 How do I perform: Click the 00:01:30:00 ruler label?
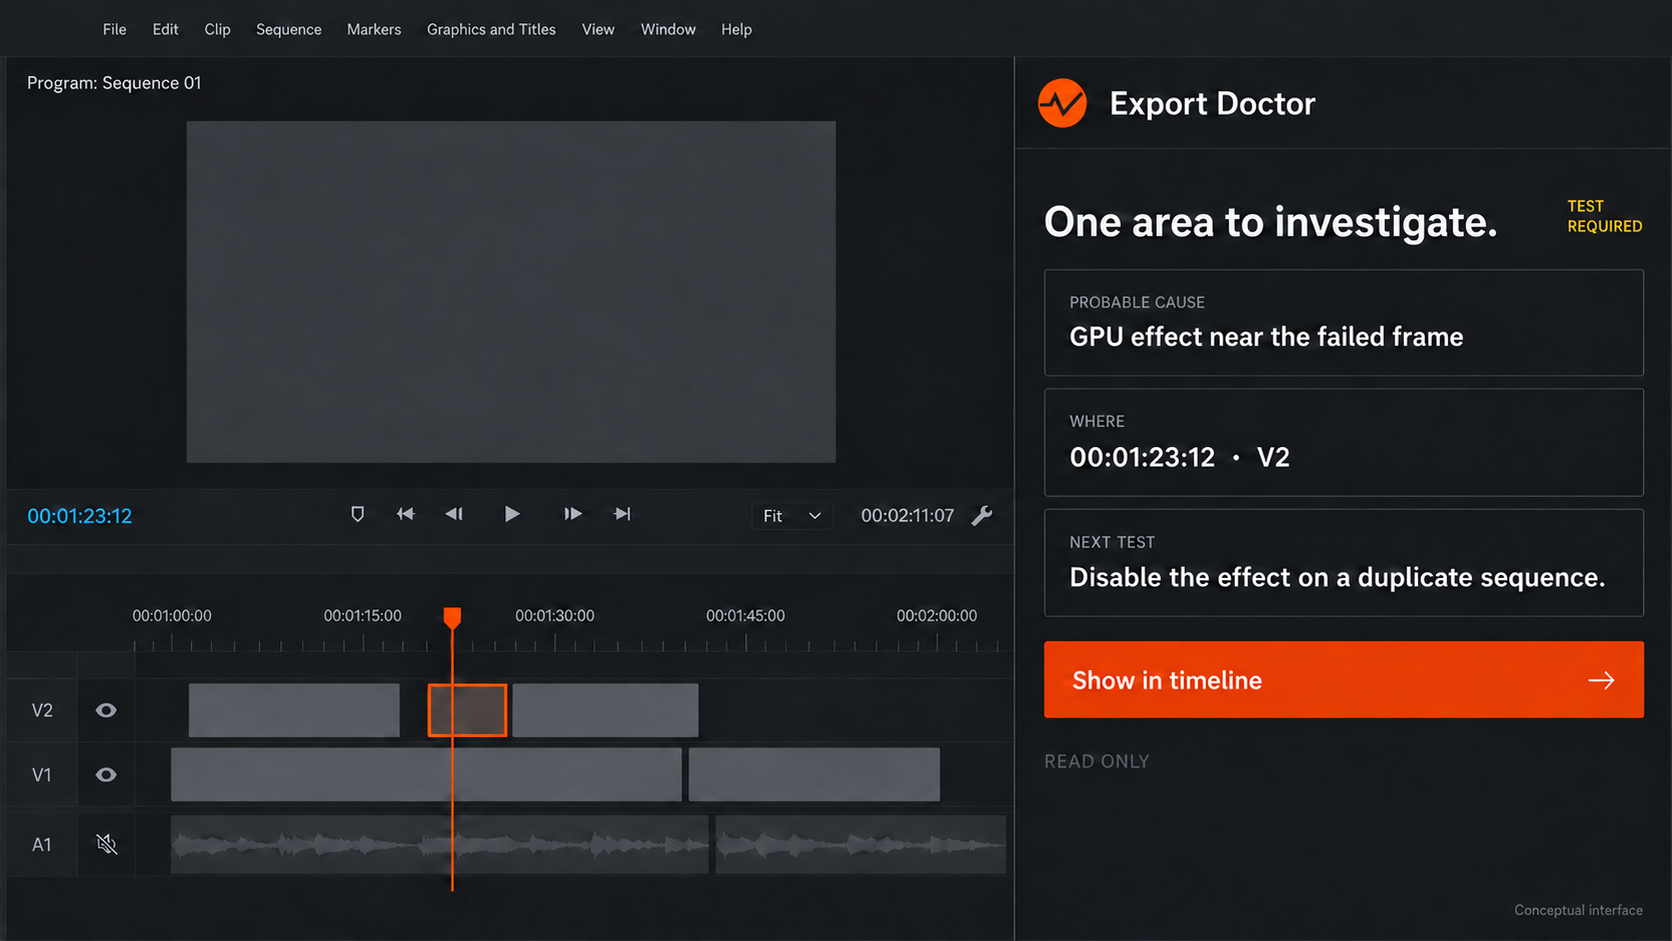(x=555, y=616)
